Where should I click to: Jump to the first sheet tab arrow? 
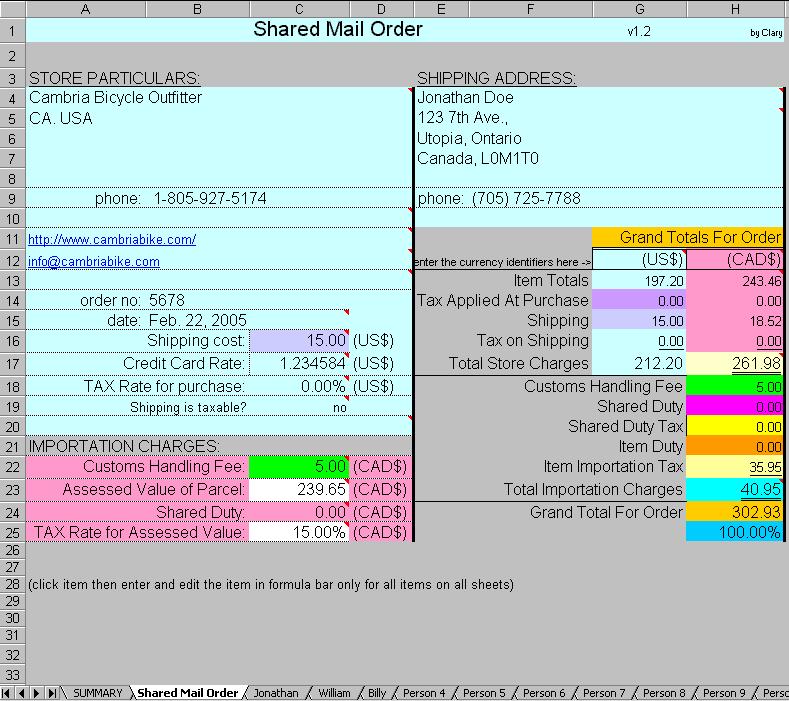point(7,693)
